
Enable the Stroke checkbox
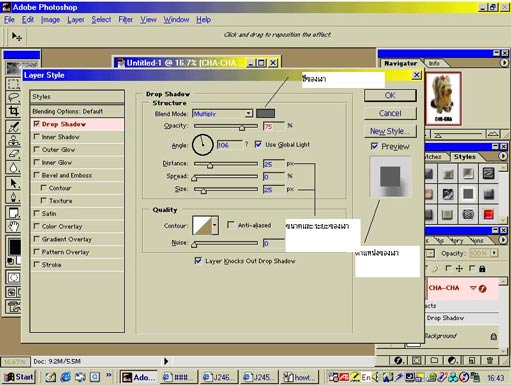coord(37,264)
